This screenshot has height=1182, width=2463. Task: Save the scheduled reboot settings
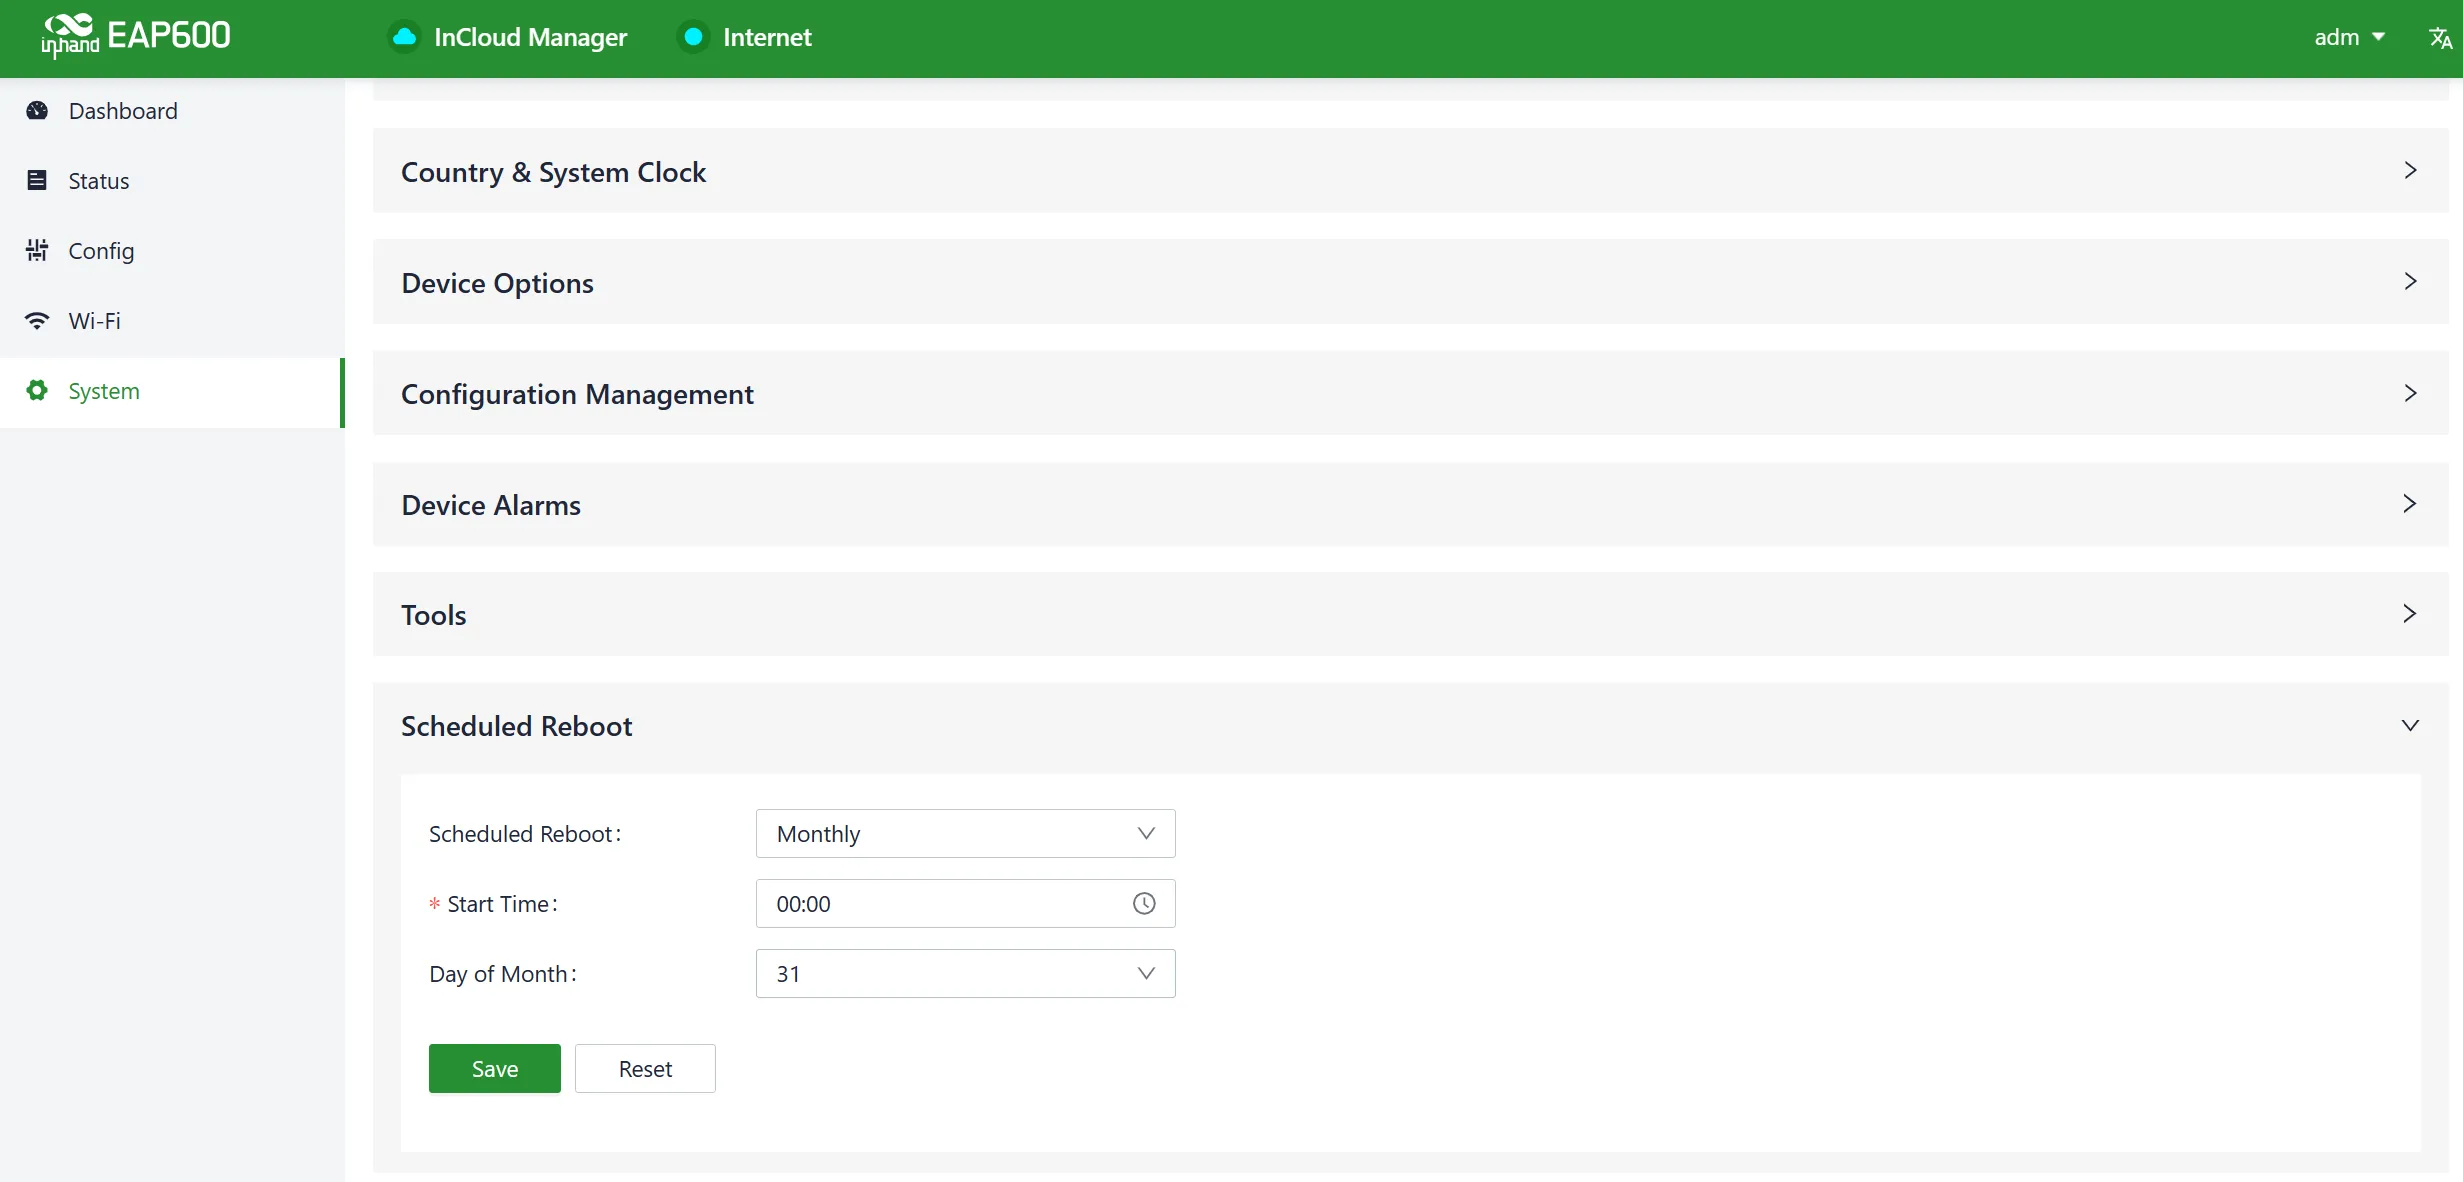click(494, 1068)
